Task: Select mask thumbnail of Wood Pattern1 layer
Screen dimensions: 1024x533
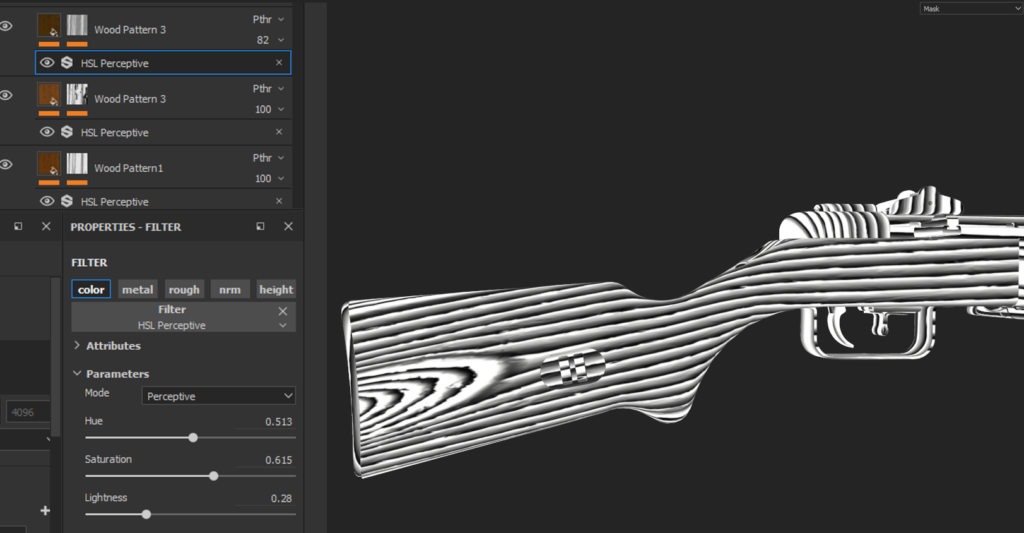Action: tap(77, 164)
